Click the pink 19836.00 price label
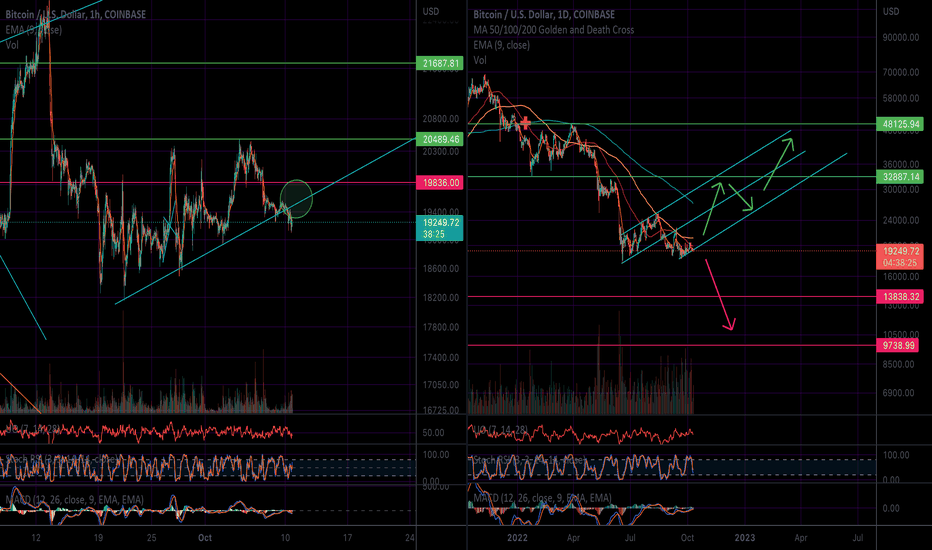Screen dimensions: 932x550 tap(440, 183)
